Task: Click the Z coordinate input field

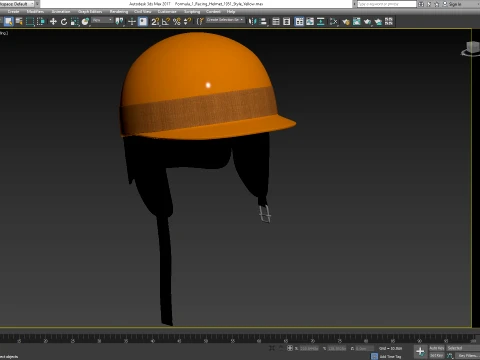Action: pyautogui.click(x=364, y=348)
